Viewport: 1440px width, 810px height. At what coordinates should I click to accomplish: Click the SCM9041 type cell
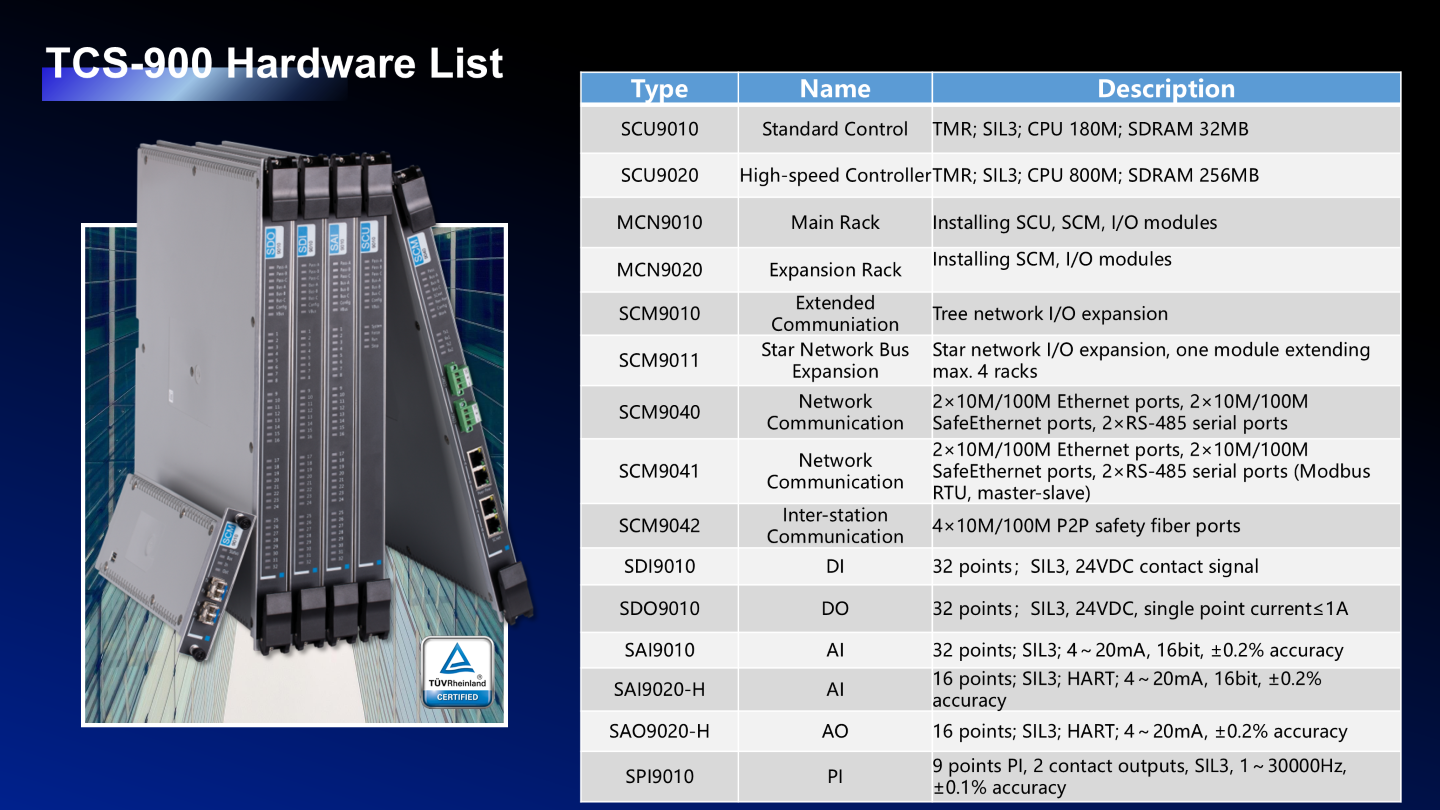coord(659,470)
